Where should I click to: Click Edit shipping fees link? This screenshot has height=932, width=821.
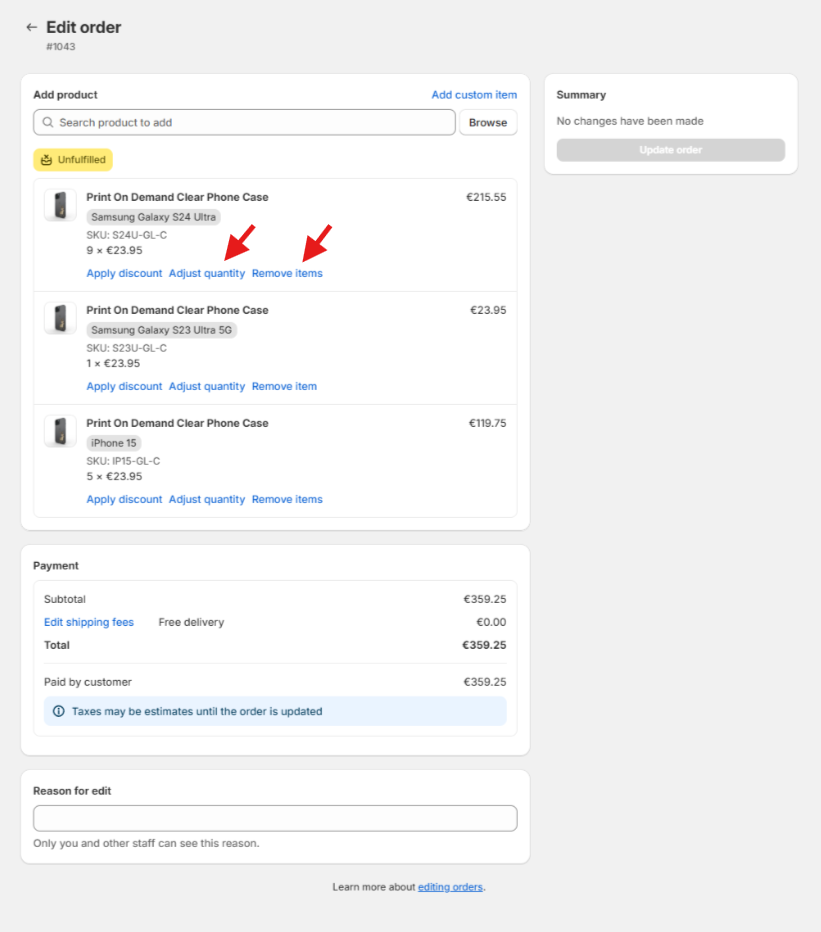pyautogui.click(x=89, y=623)
